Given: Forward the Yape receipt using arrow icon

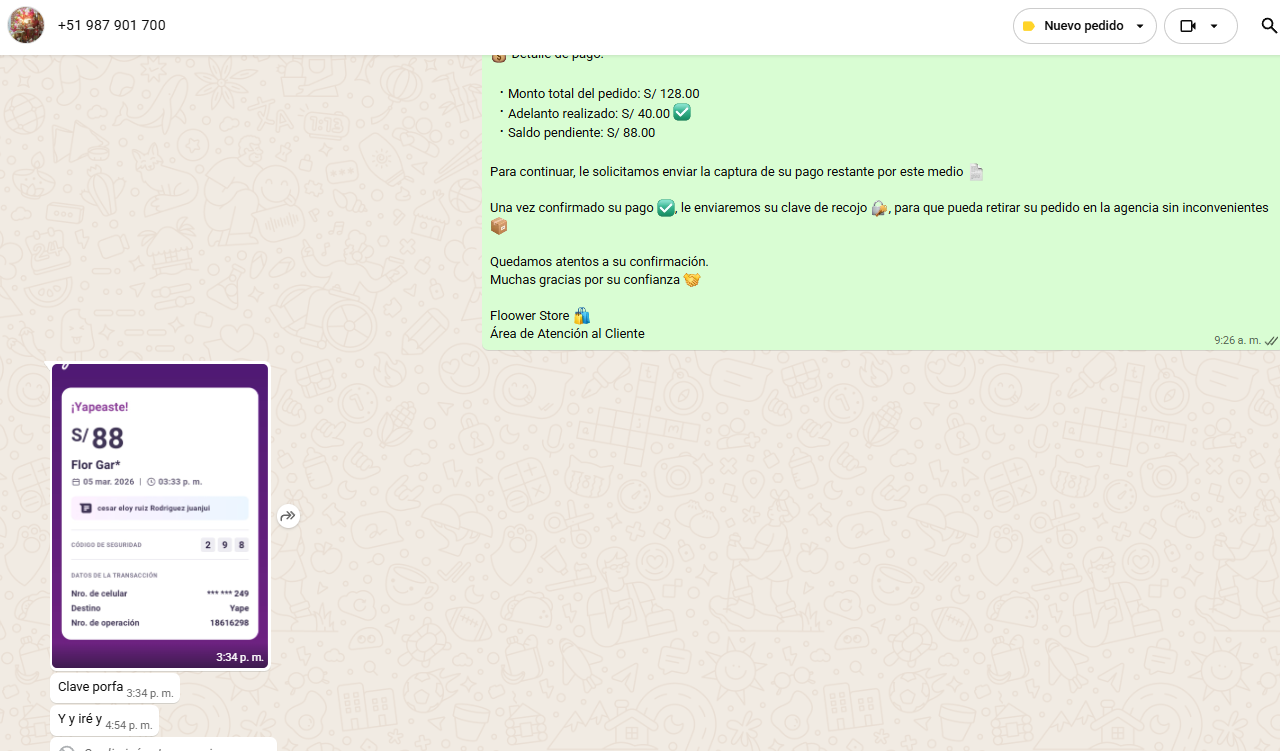Looking at the screenshot, I should click(288, 516).
